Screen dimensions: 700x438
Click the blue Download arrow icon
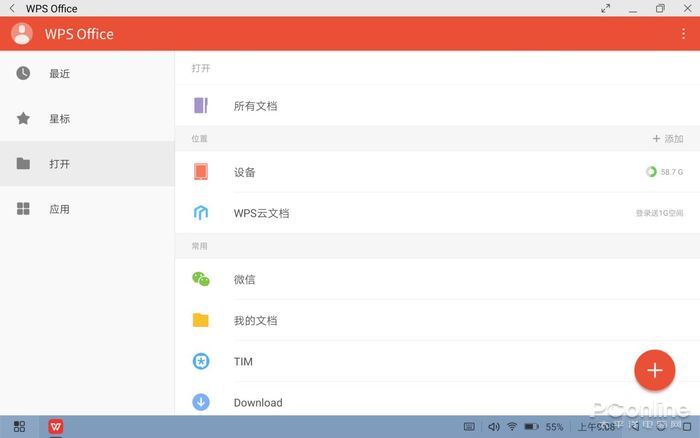[x=201, y=402]
